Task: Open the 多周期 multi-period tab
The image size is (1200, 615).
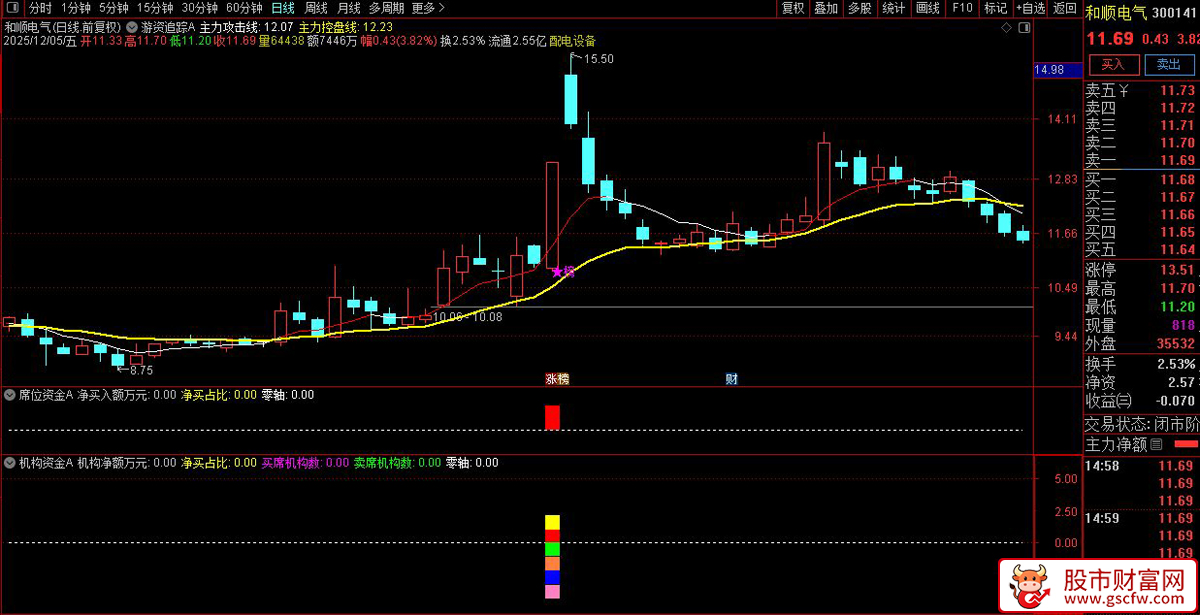Action: click(386, 8)
